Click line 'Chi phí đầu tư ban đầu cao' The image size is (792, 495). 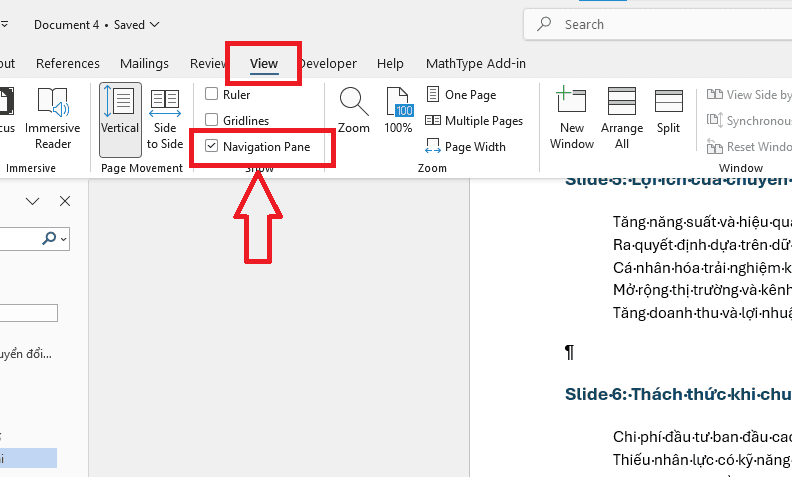(x=702, y=436)
